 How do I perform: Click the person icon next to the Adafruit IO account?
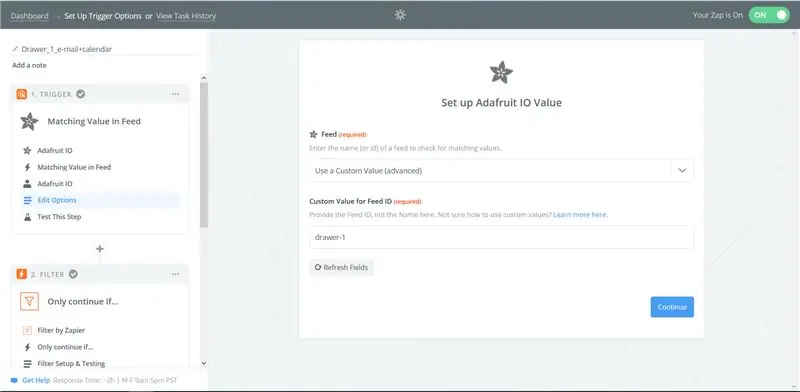tap(28, 184)
